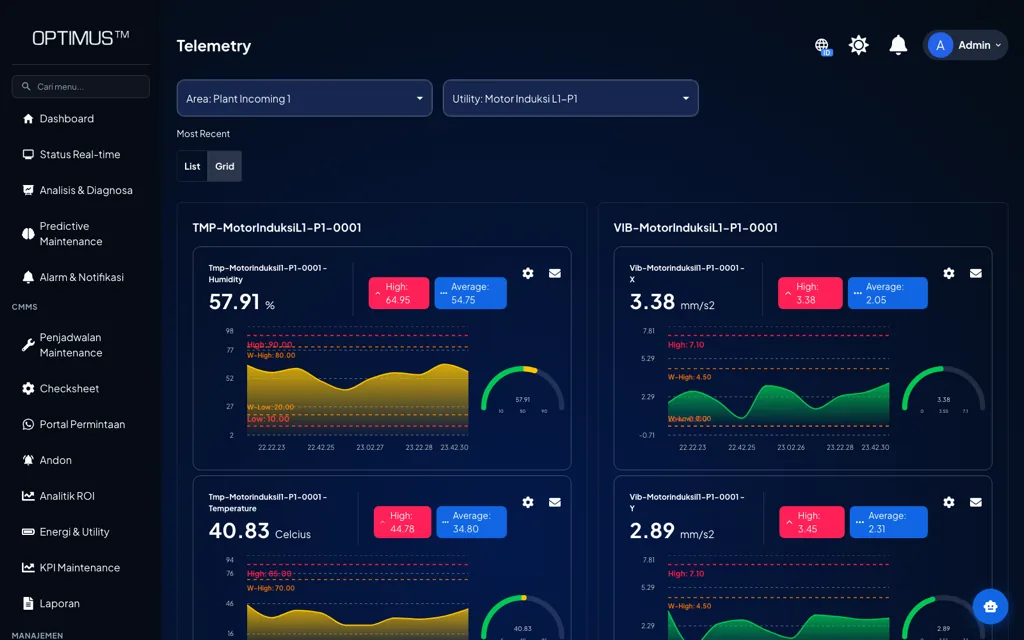Click Average: 54.75 badge on Humidity card
The image size is (1024, 640).
(x=470, y=293)
